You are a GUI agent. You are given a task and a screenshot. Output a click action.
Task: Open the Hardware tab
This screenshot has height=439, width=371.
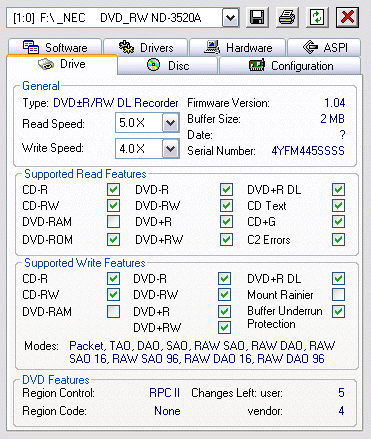(x=238, y=47)
